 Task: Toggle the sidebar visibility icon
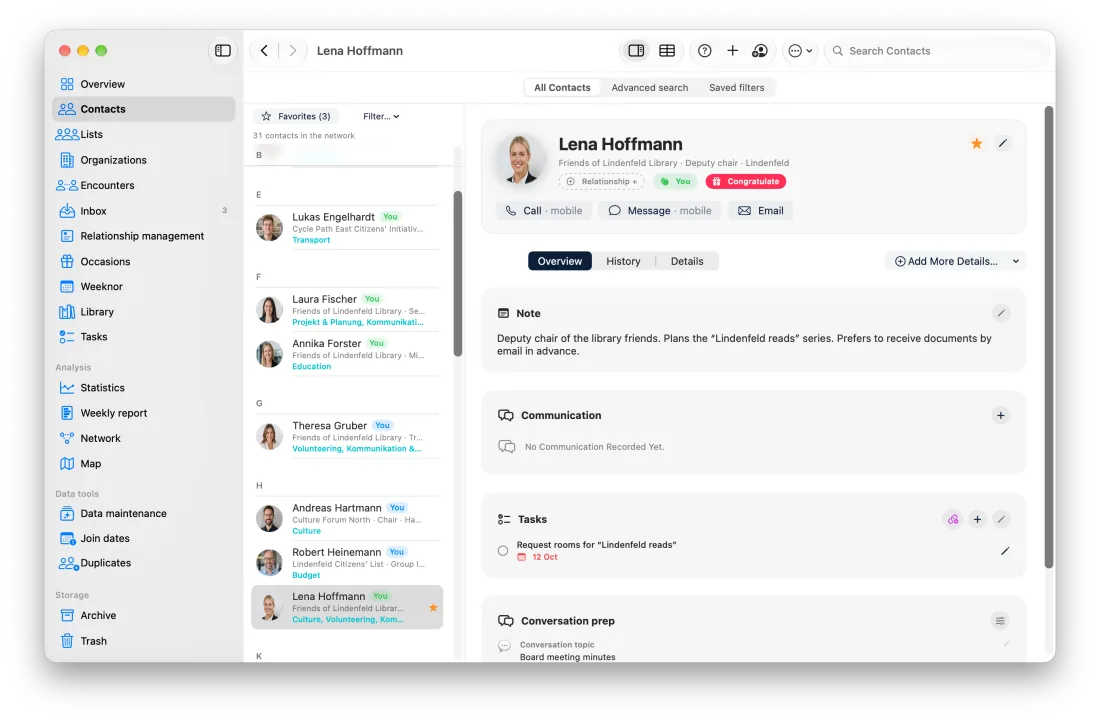tap(222, 50)
